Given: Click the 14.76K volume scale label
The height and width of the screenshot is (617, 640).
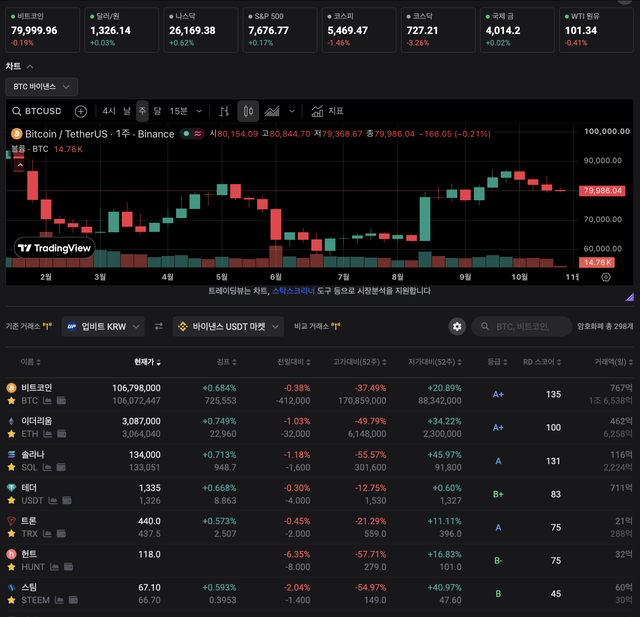Looking at the screenshot, I should point(597,262).
